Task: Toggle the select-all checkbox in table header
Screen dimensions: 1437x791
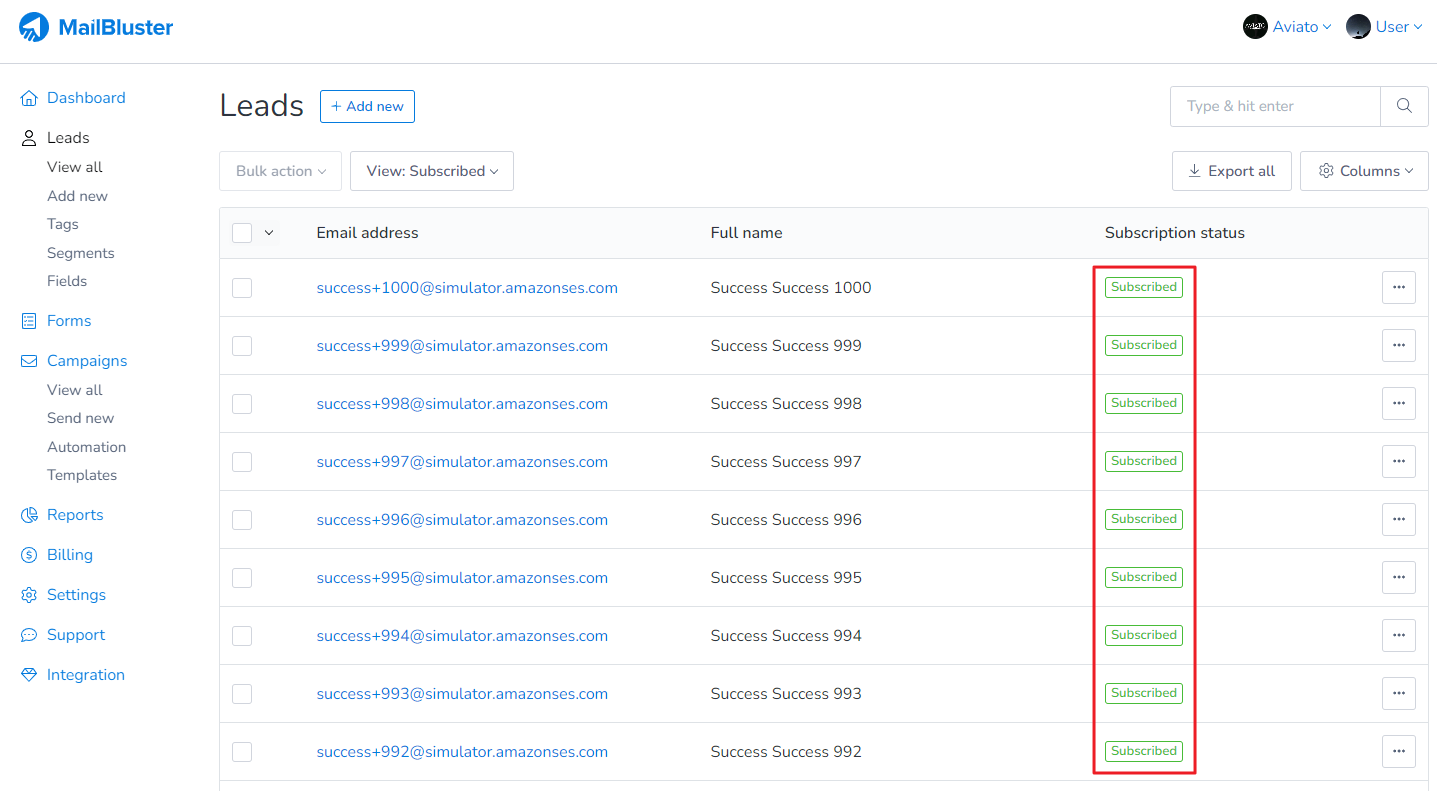Action: click(242, 233)
